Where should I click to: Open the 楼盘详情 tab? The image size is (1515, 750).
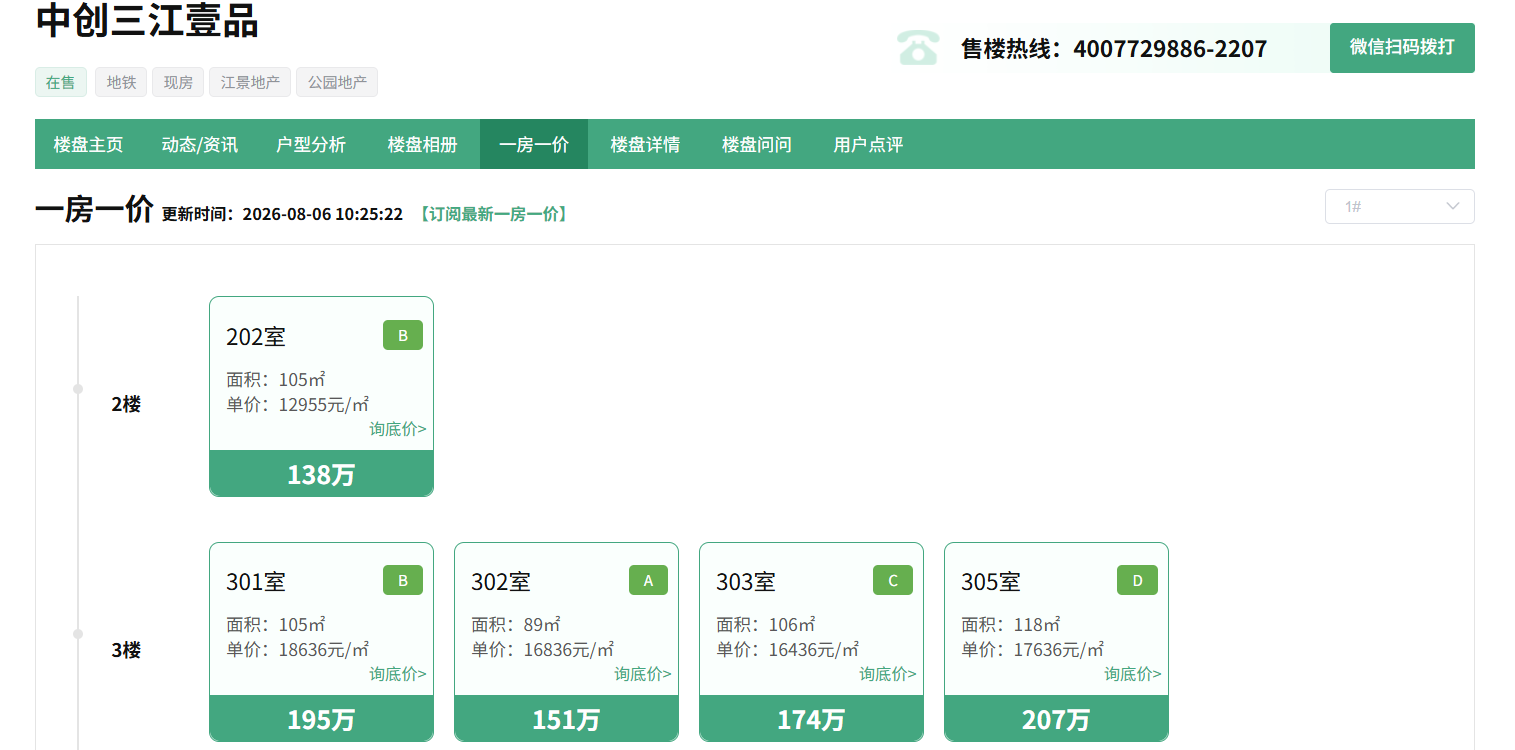[x=645, y=144]
